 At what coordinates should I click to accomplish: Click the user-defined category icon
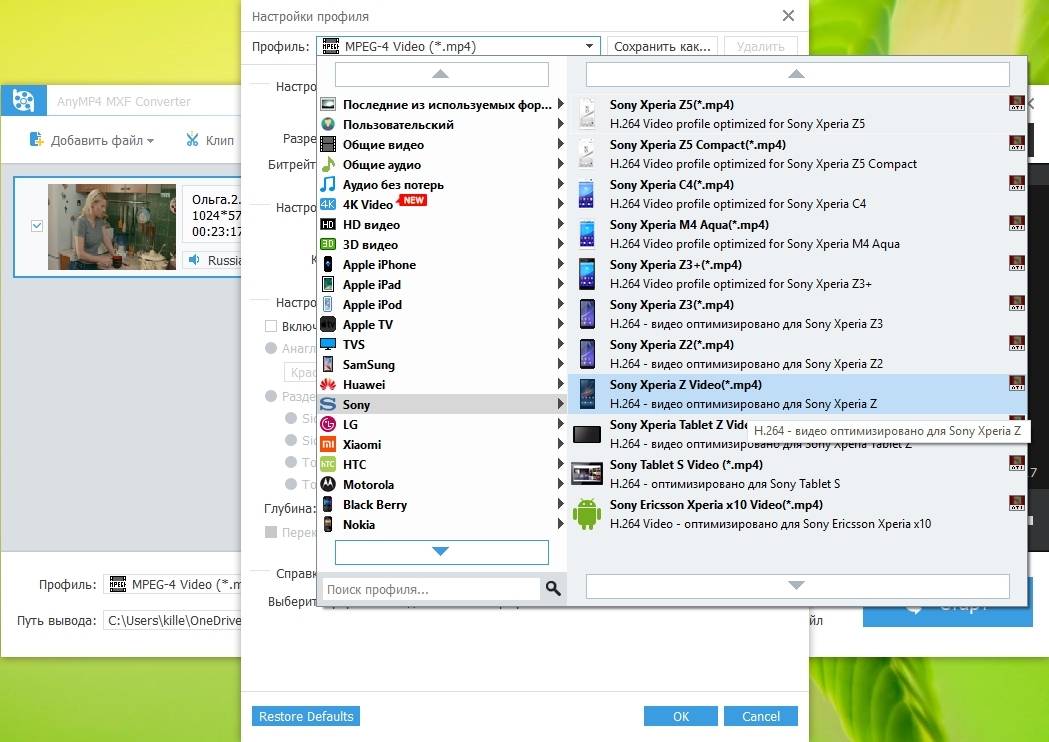328,124
